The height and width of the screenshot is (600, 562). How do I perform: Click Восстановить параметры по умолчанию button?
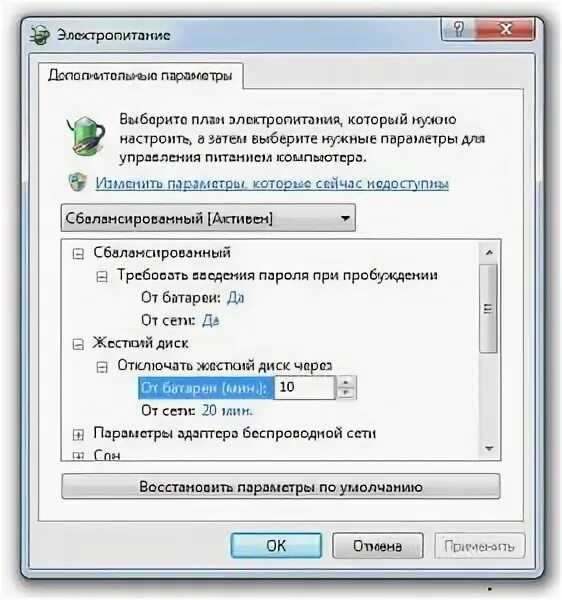(281, 487)
